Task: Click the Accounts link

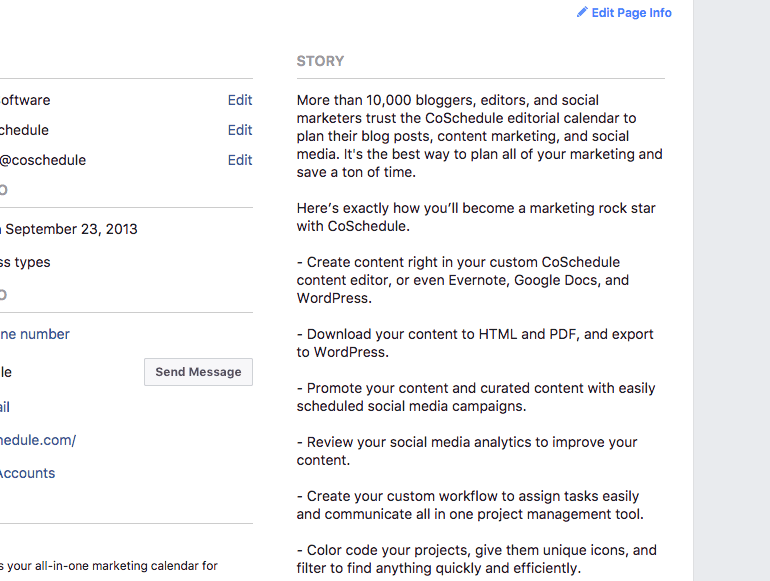Action: click(x=28, y=473)
